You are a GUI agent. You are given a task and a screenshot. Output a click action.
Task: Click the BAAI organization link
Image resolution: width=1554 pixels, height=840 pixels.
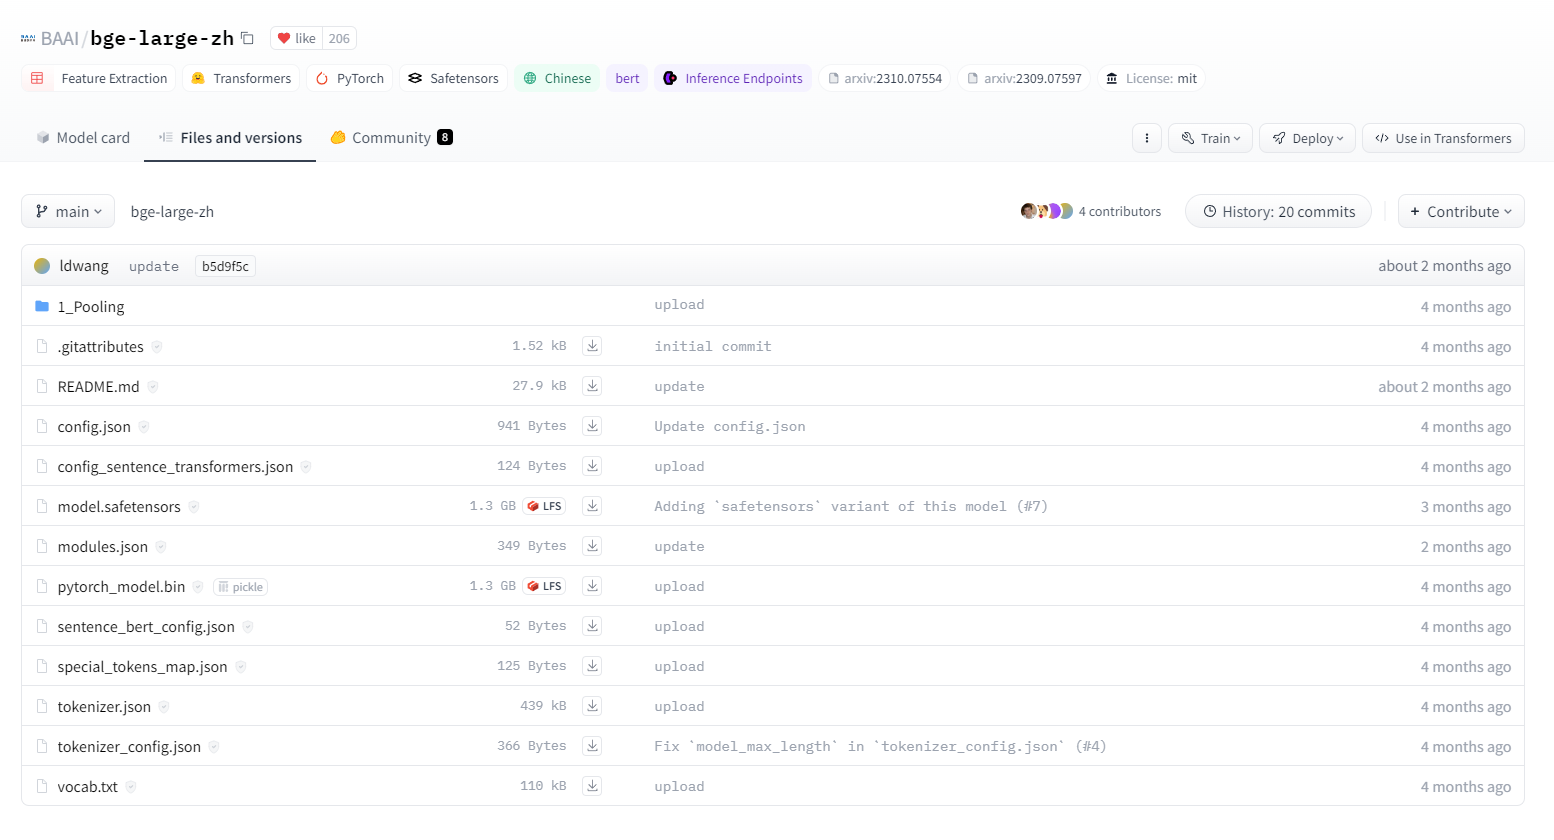(59, 38)
